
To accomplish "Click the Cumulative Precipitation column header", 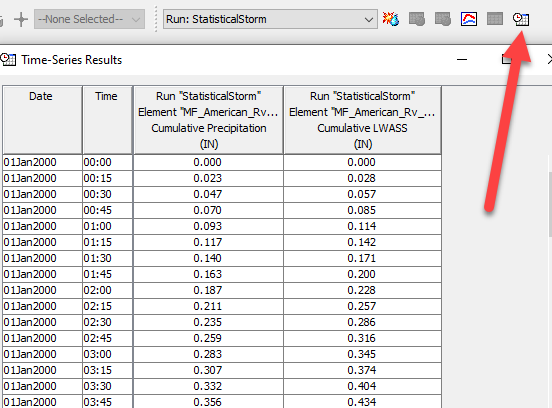I will tap(208, 120).
